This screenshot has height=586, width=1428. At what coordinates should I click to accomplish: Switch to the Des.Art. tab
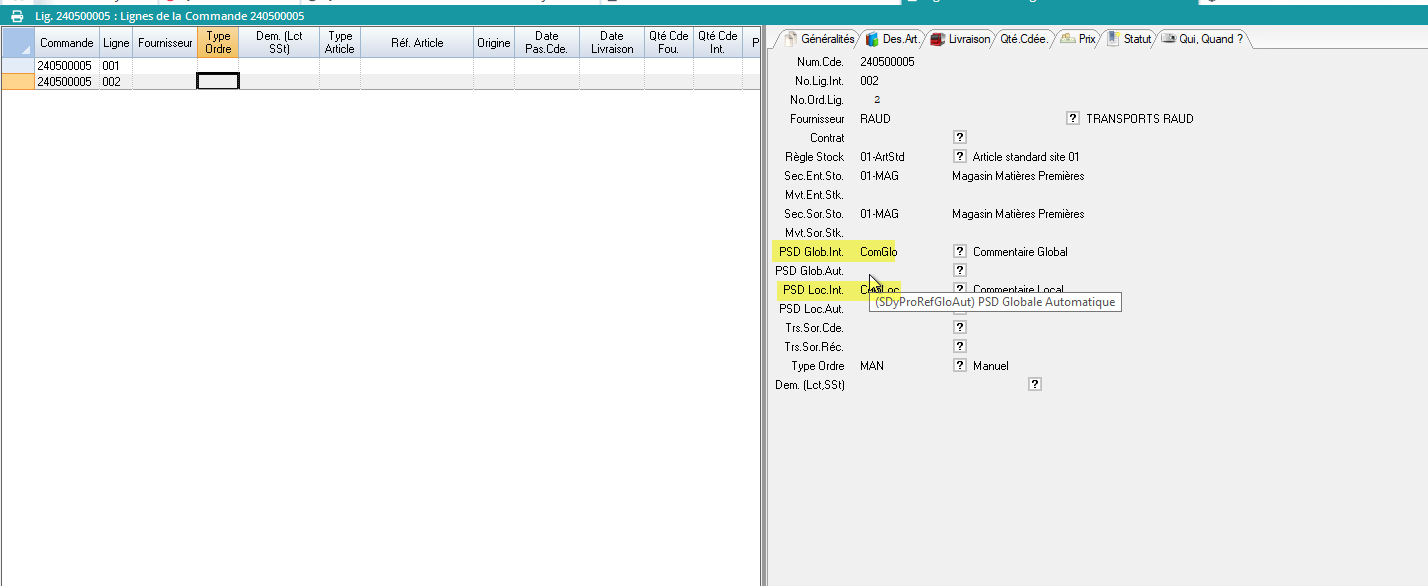(892, 39)
